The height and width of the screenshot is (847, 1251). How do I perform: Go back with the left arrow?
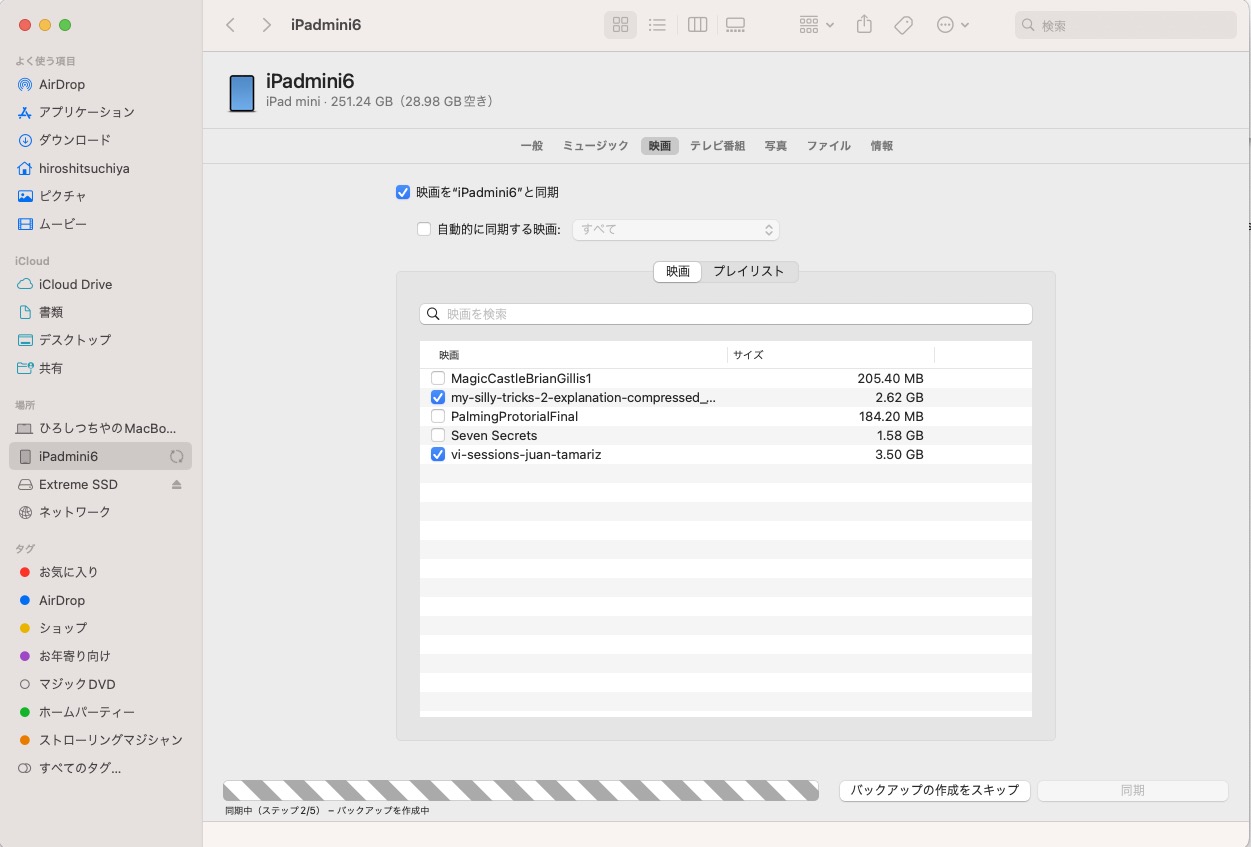pyautogui.click(x=231, y=25)
